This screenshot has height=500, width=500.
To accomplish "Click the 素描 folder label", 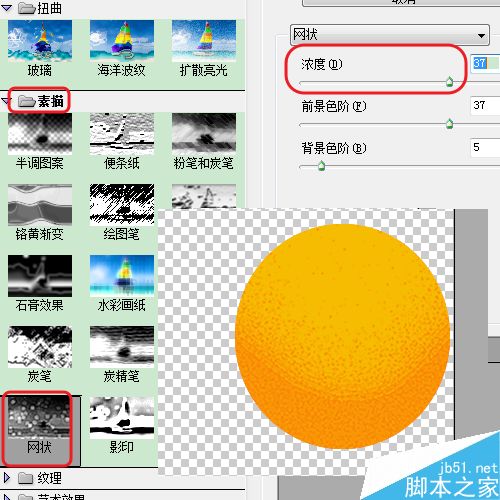I will [50, 101].
